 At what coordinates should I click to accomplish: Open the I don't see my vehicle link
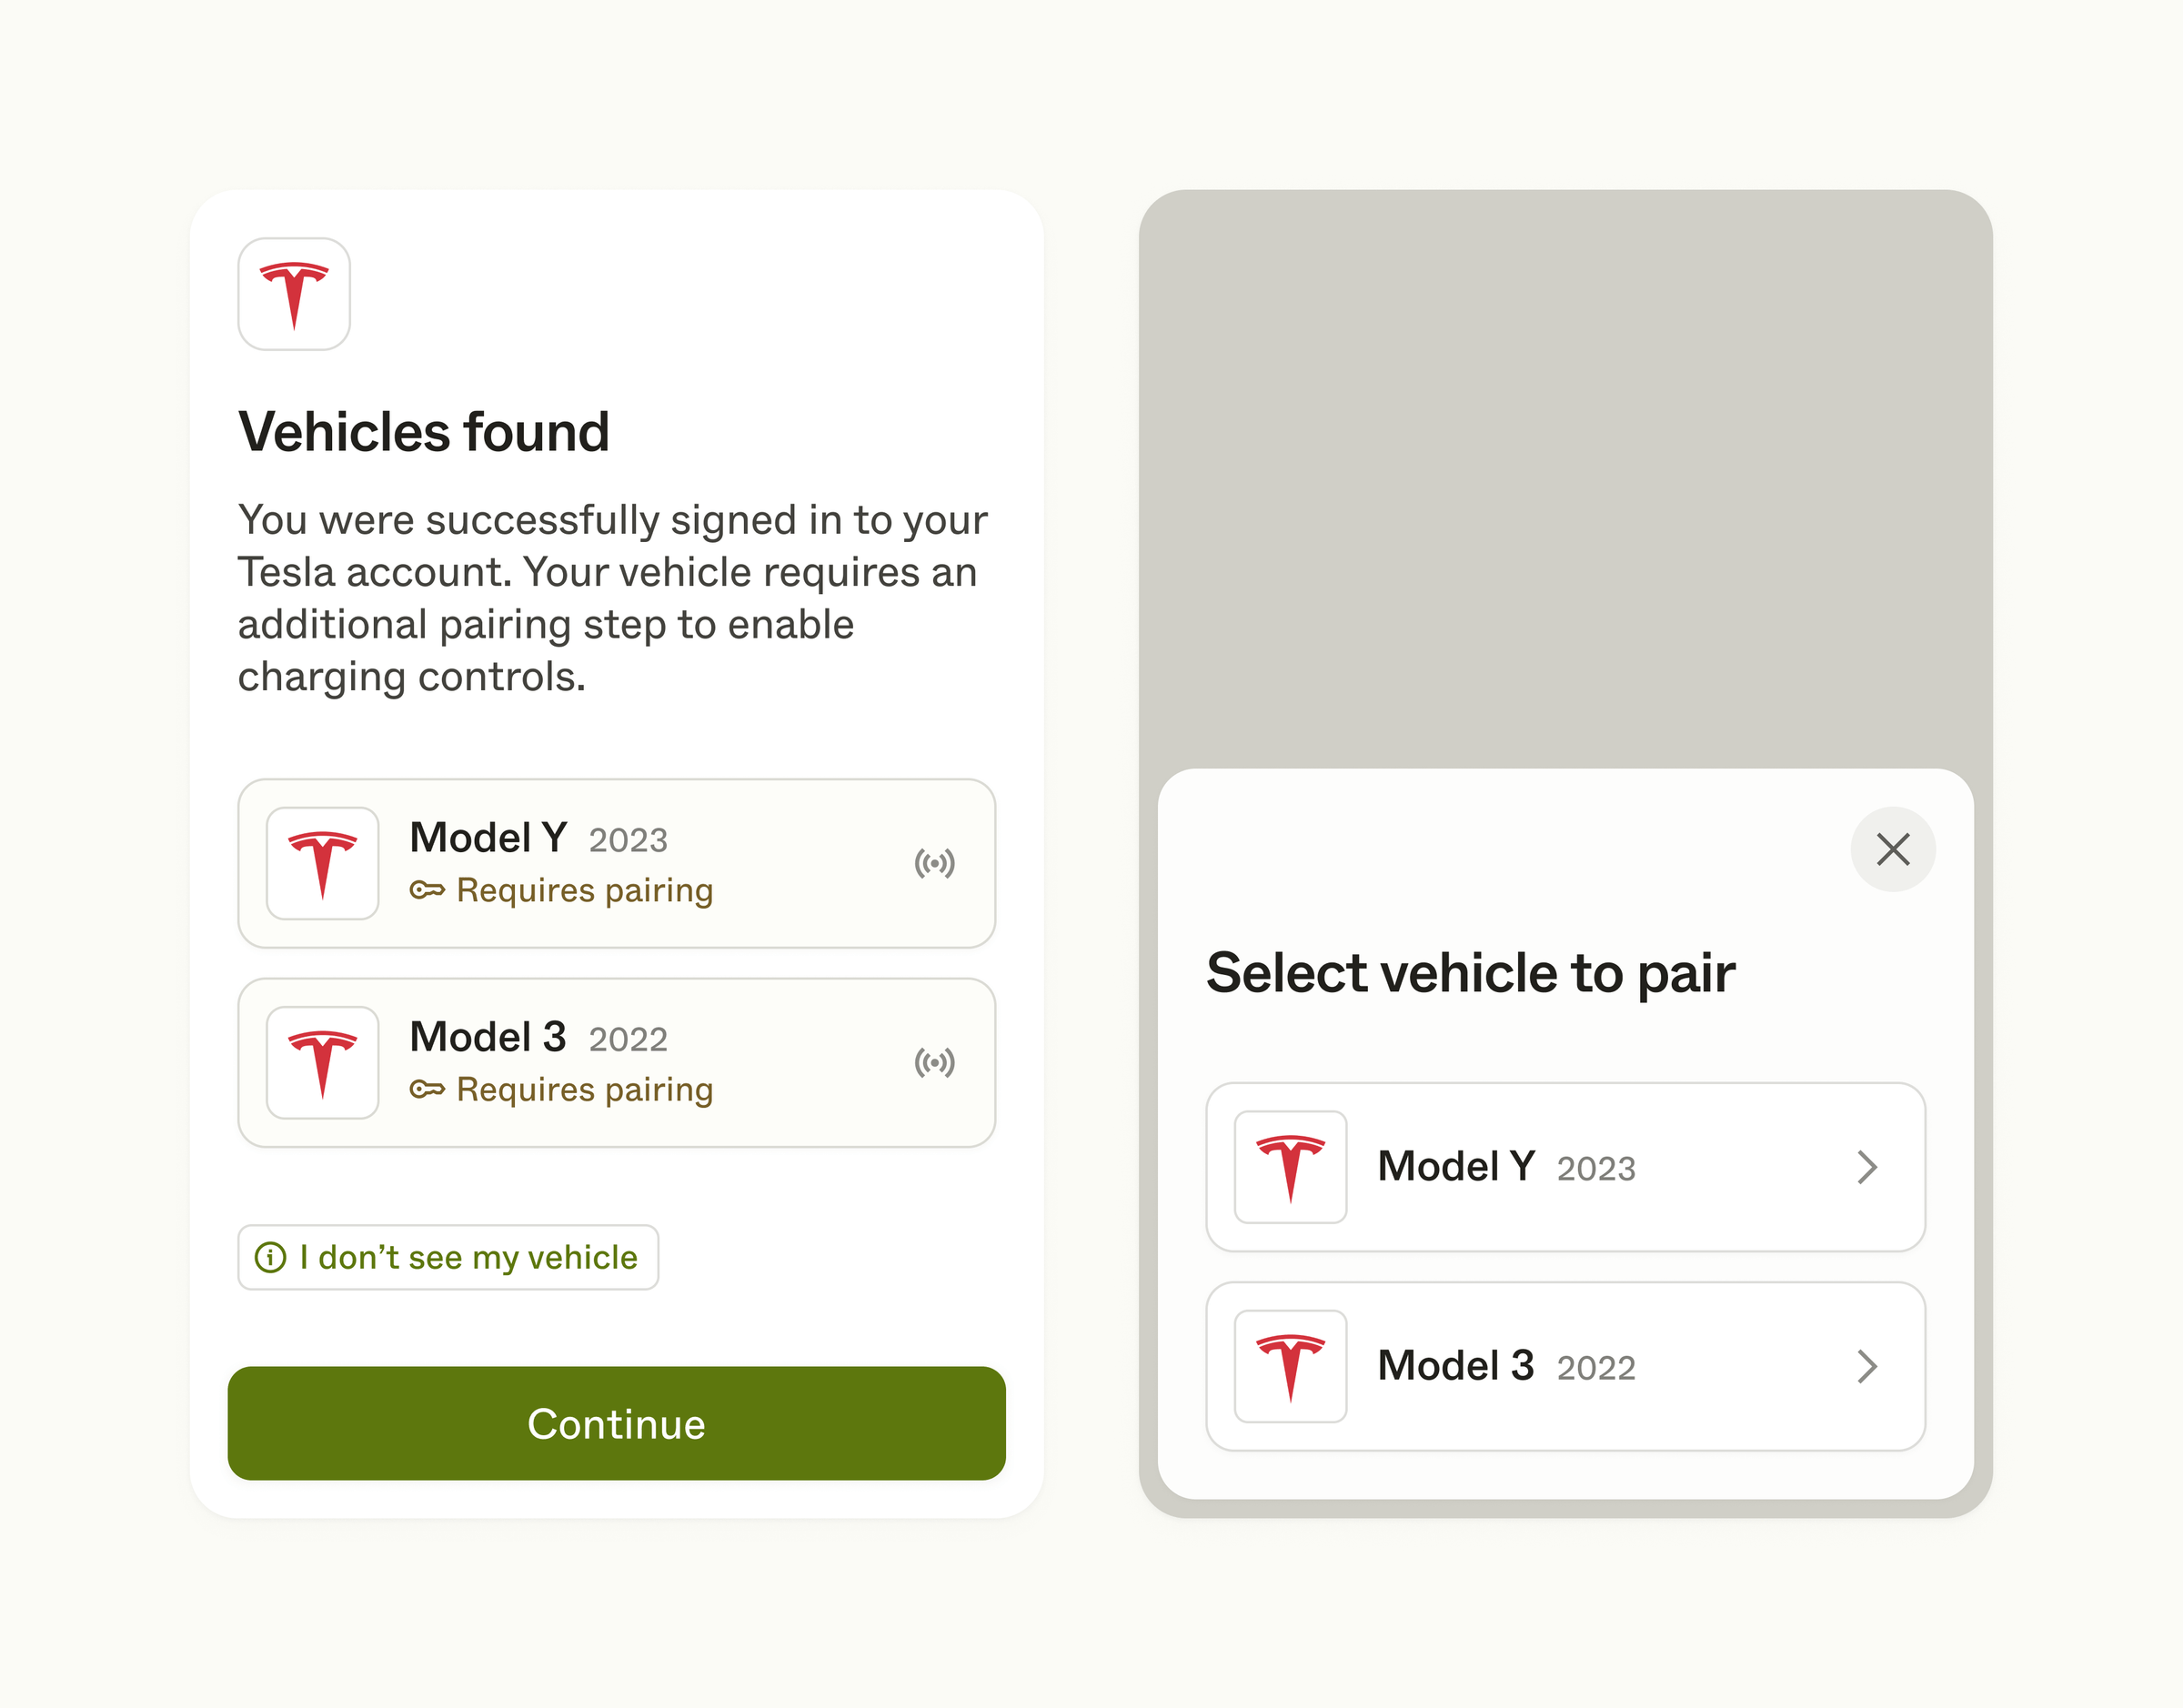(468, 1257)
